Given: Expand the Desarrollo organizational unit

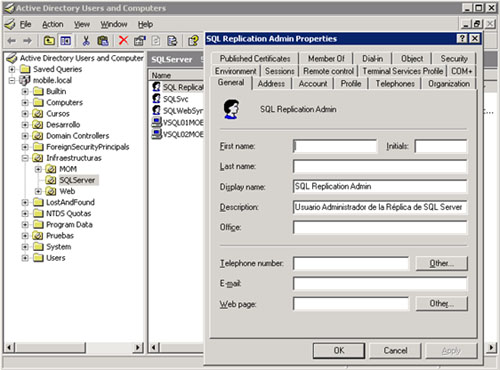Looking at the screenshot, I should [x=25, y=125].
